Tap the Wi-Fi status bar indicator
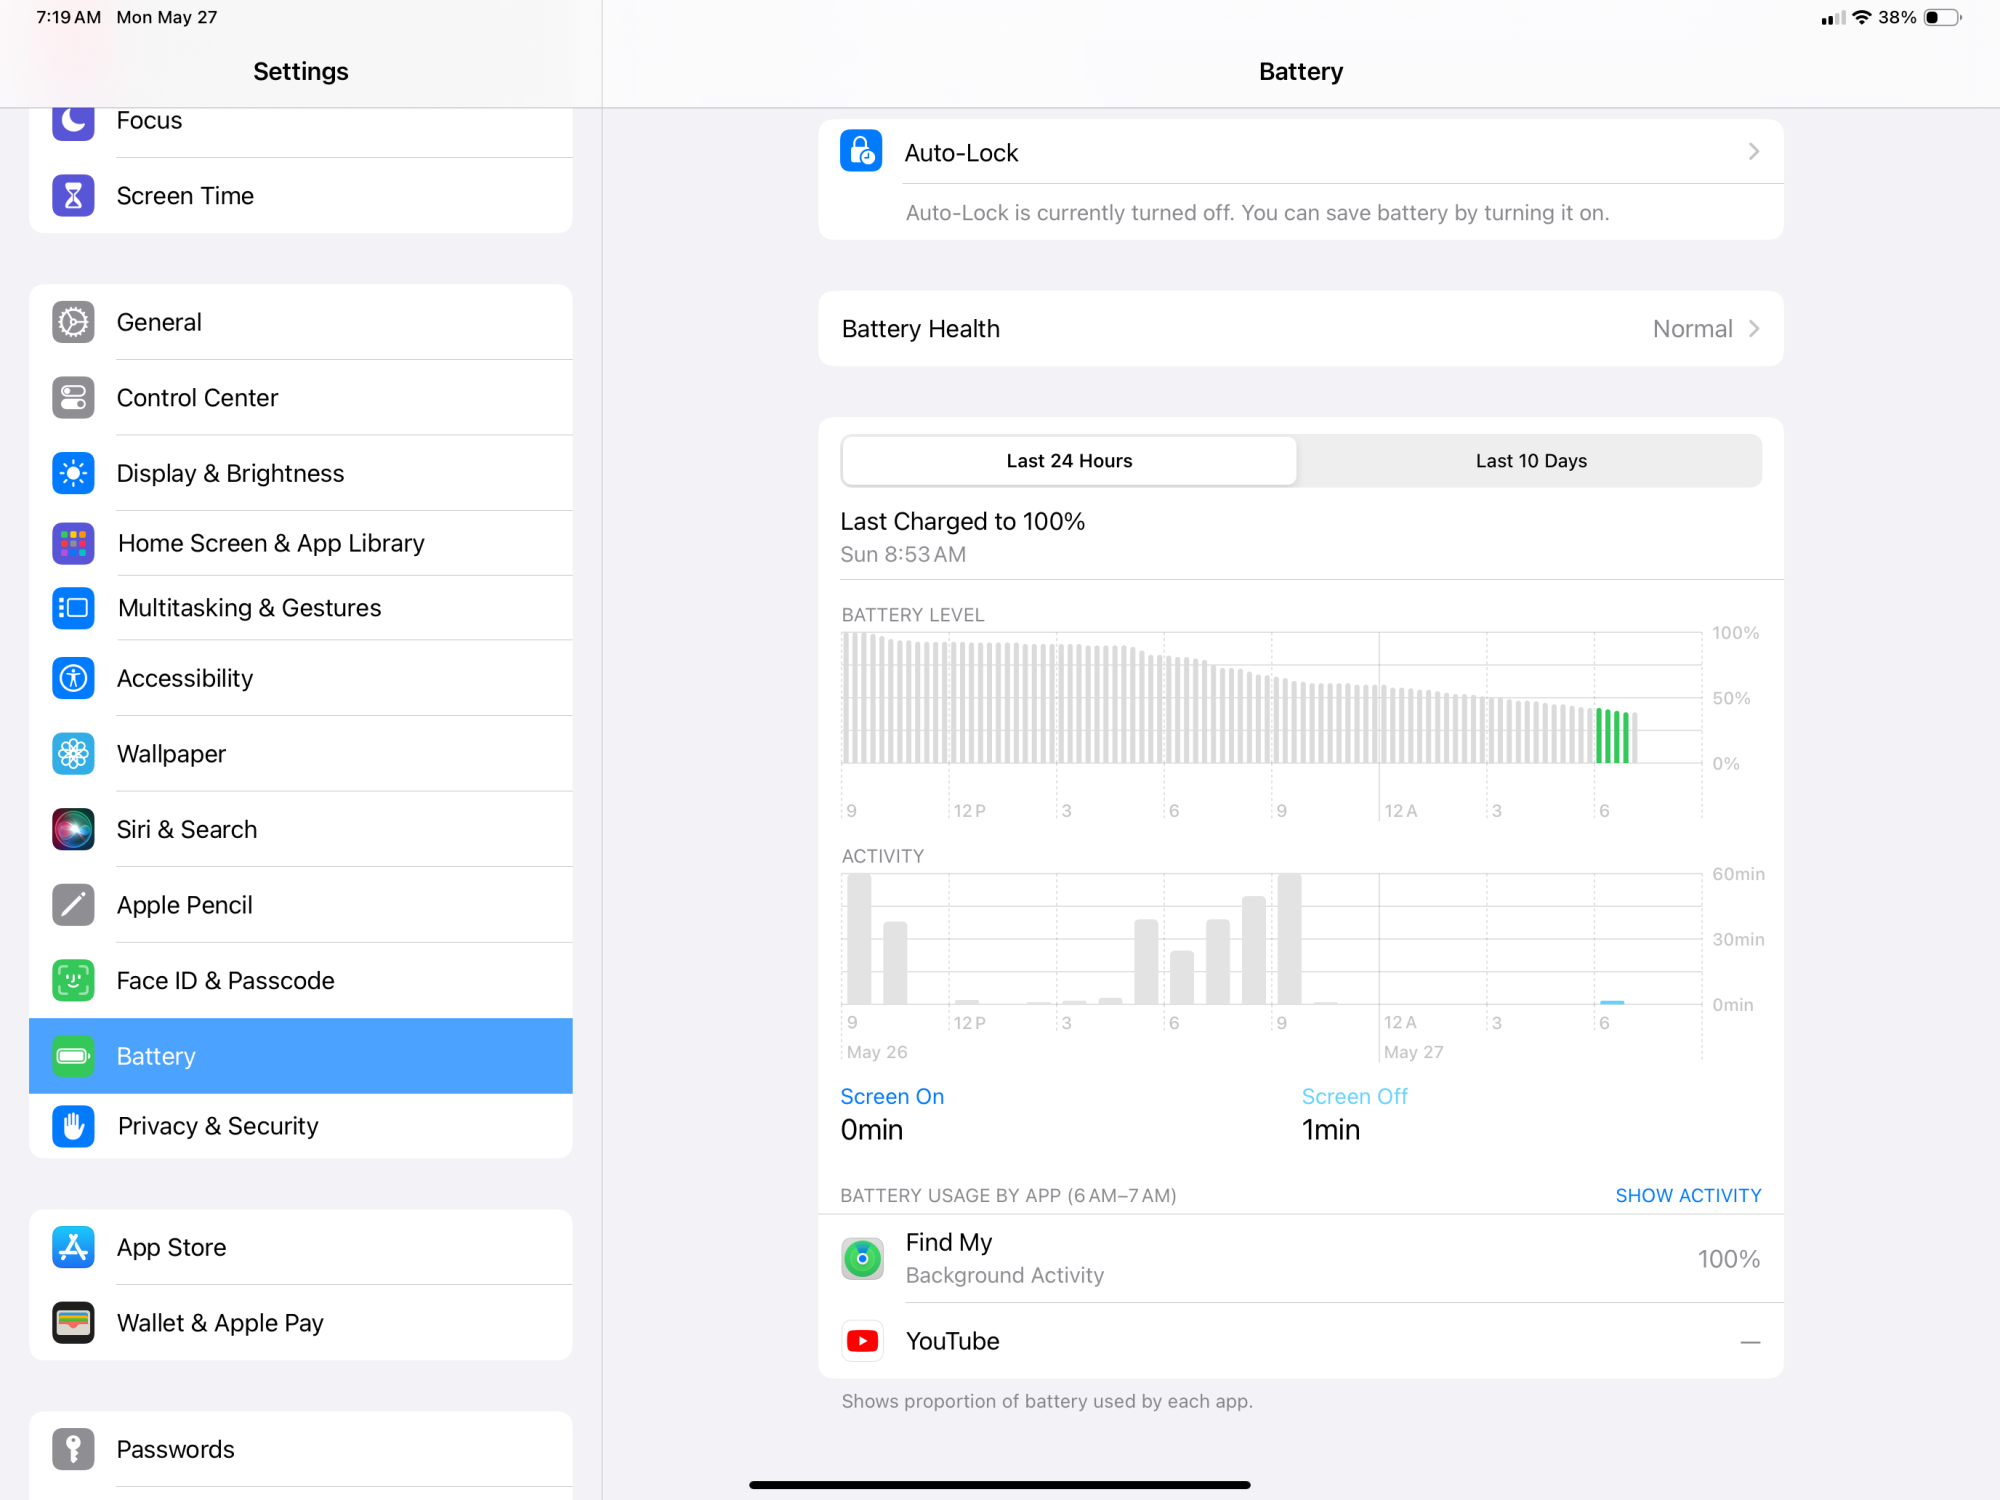The image size is (2000, 1500). [x=1861, y=17]
